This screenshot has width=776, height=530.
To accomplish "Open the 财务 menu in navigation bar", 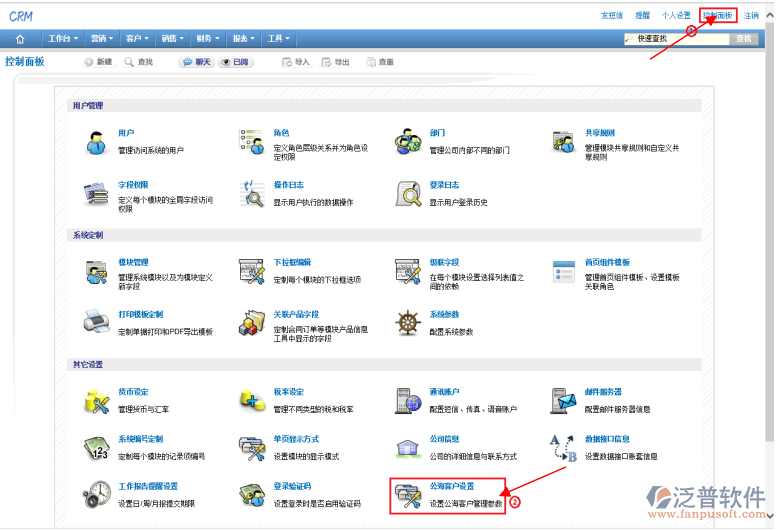I will 208,39.
